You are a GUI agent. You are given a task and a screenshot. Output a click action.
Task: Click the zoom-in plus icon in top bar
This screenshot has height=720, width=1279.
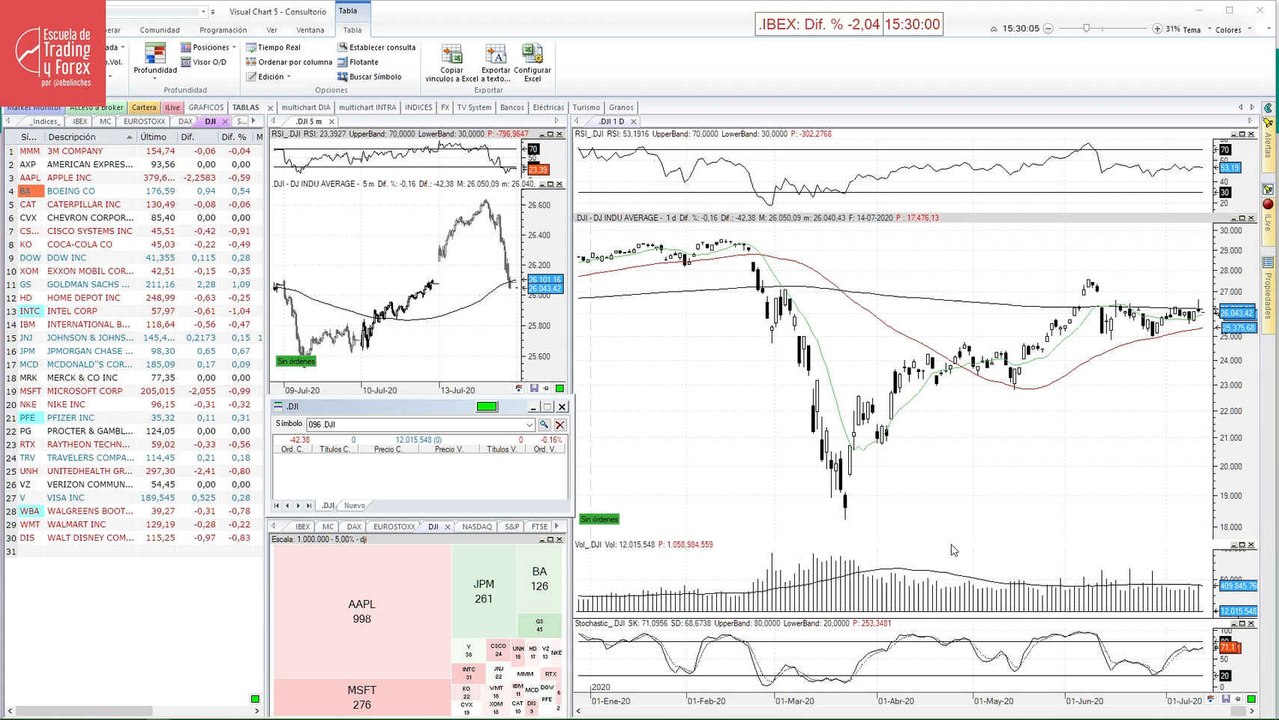tap(1157, 29)
